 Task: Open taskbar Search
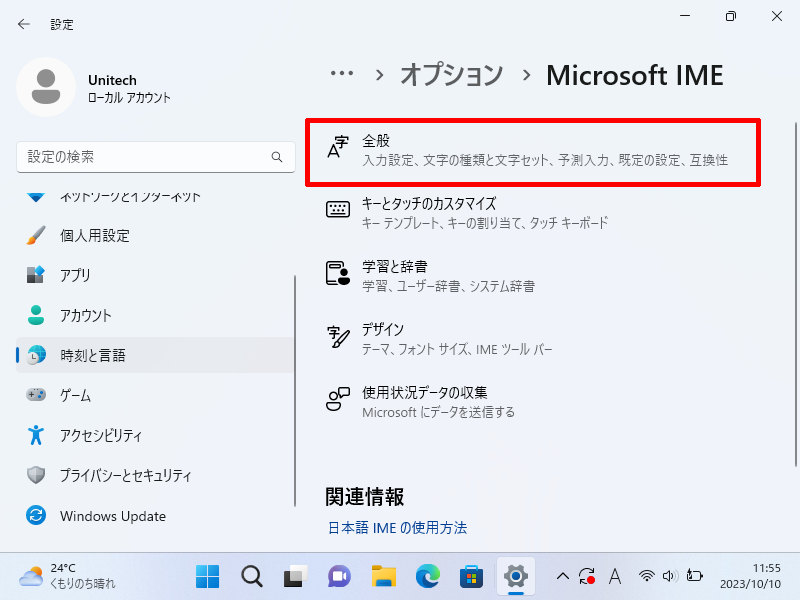[x=252, y=577]
